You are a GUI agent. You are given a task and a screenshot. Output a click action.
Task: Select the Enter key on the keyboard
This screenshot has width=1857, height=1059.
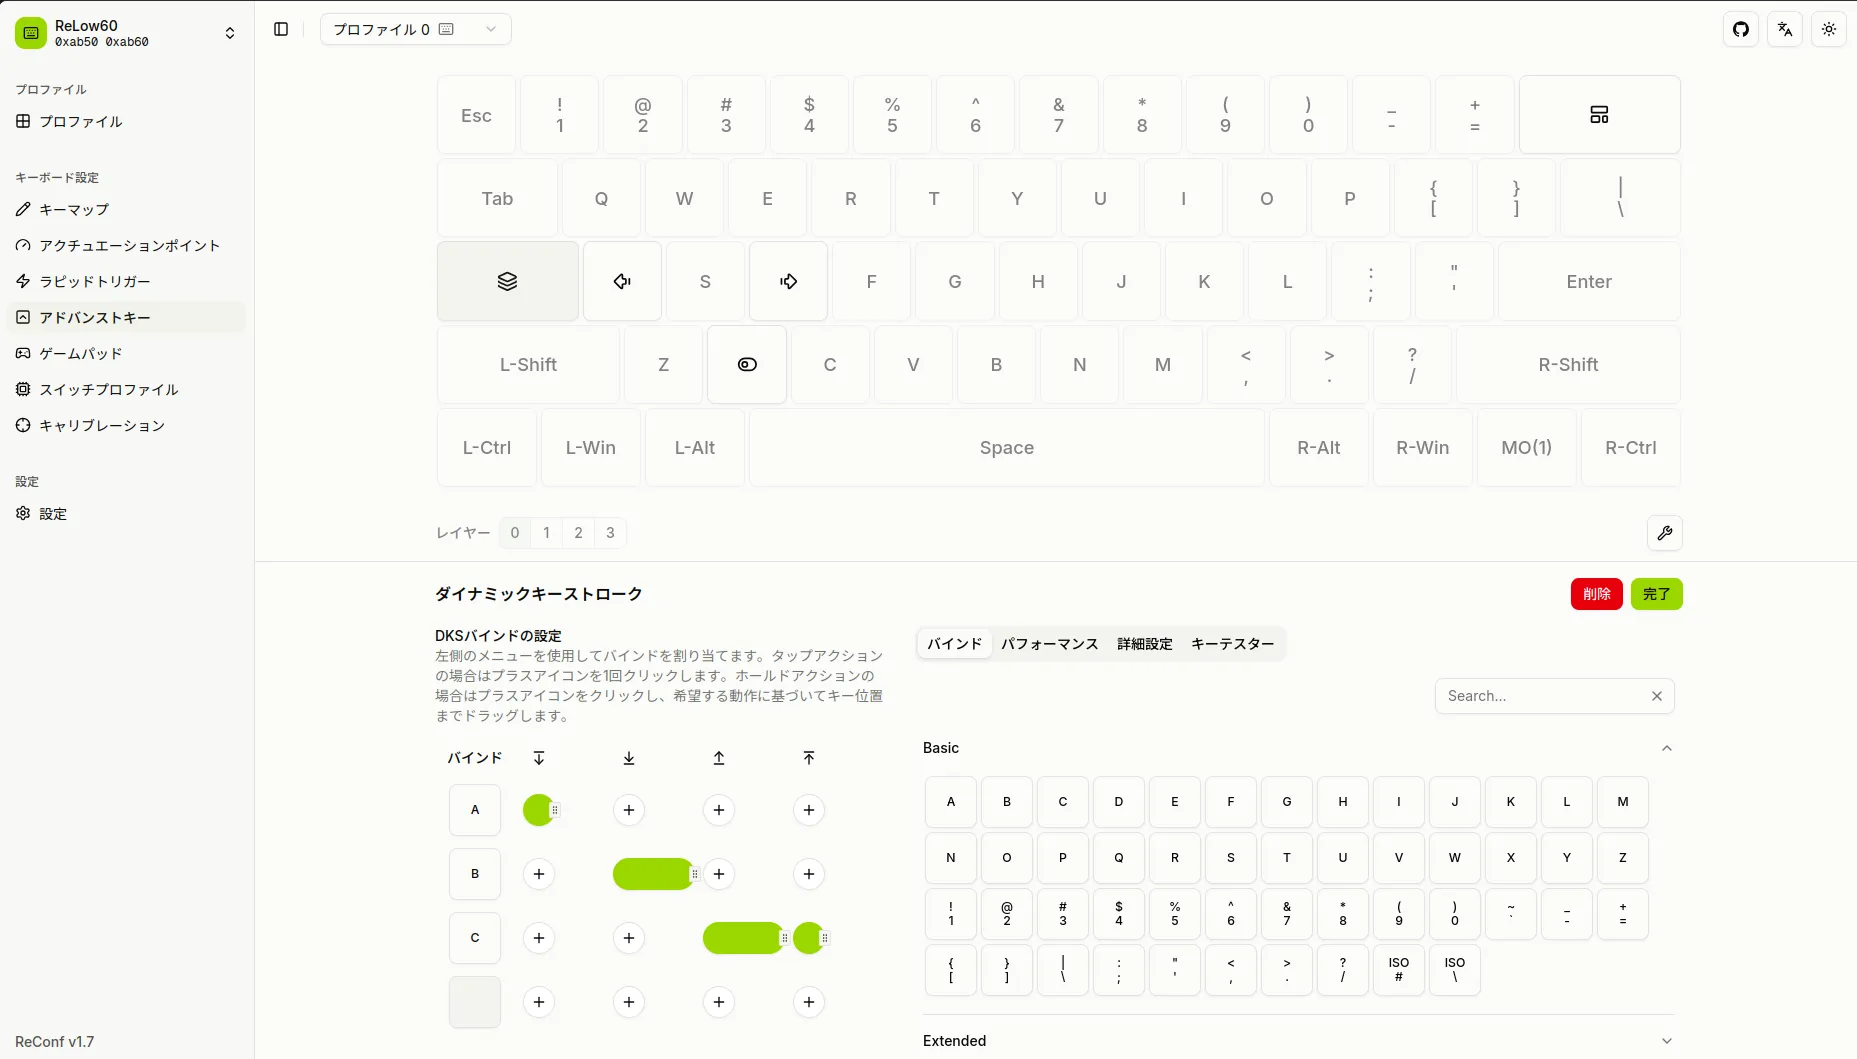1589,281
